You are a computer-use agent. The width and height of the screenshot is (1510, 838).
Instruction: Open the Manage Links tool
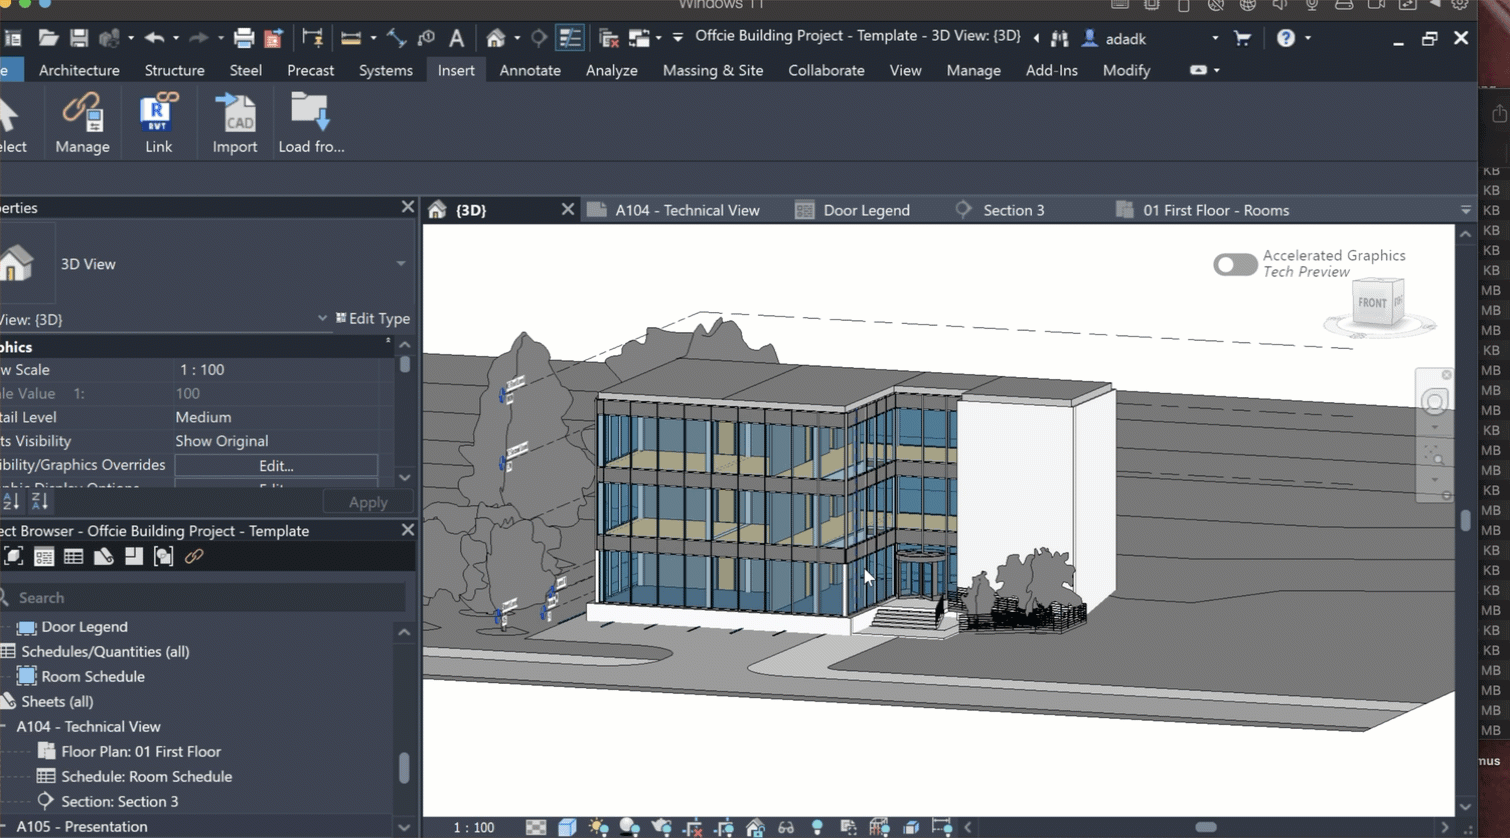point(82,118)
